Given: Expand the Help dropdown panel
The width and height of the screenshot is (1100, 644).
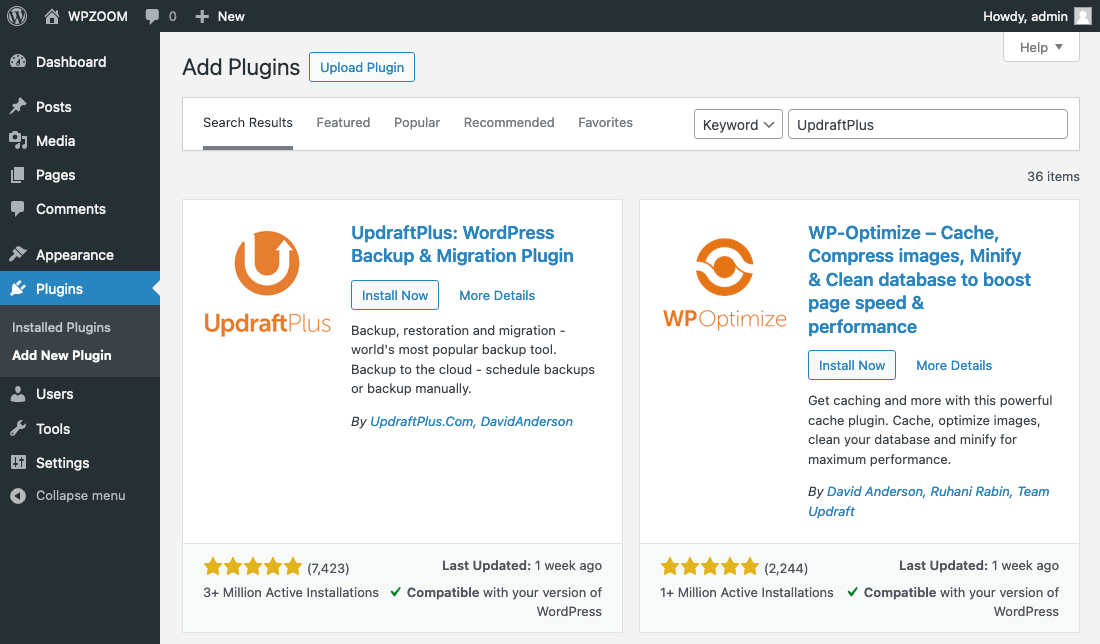Looking at the screenshot, I should [1041, 47].
